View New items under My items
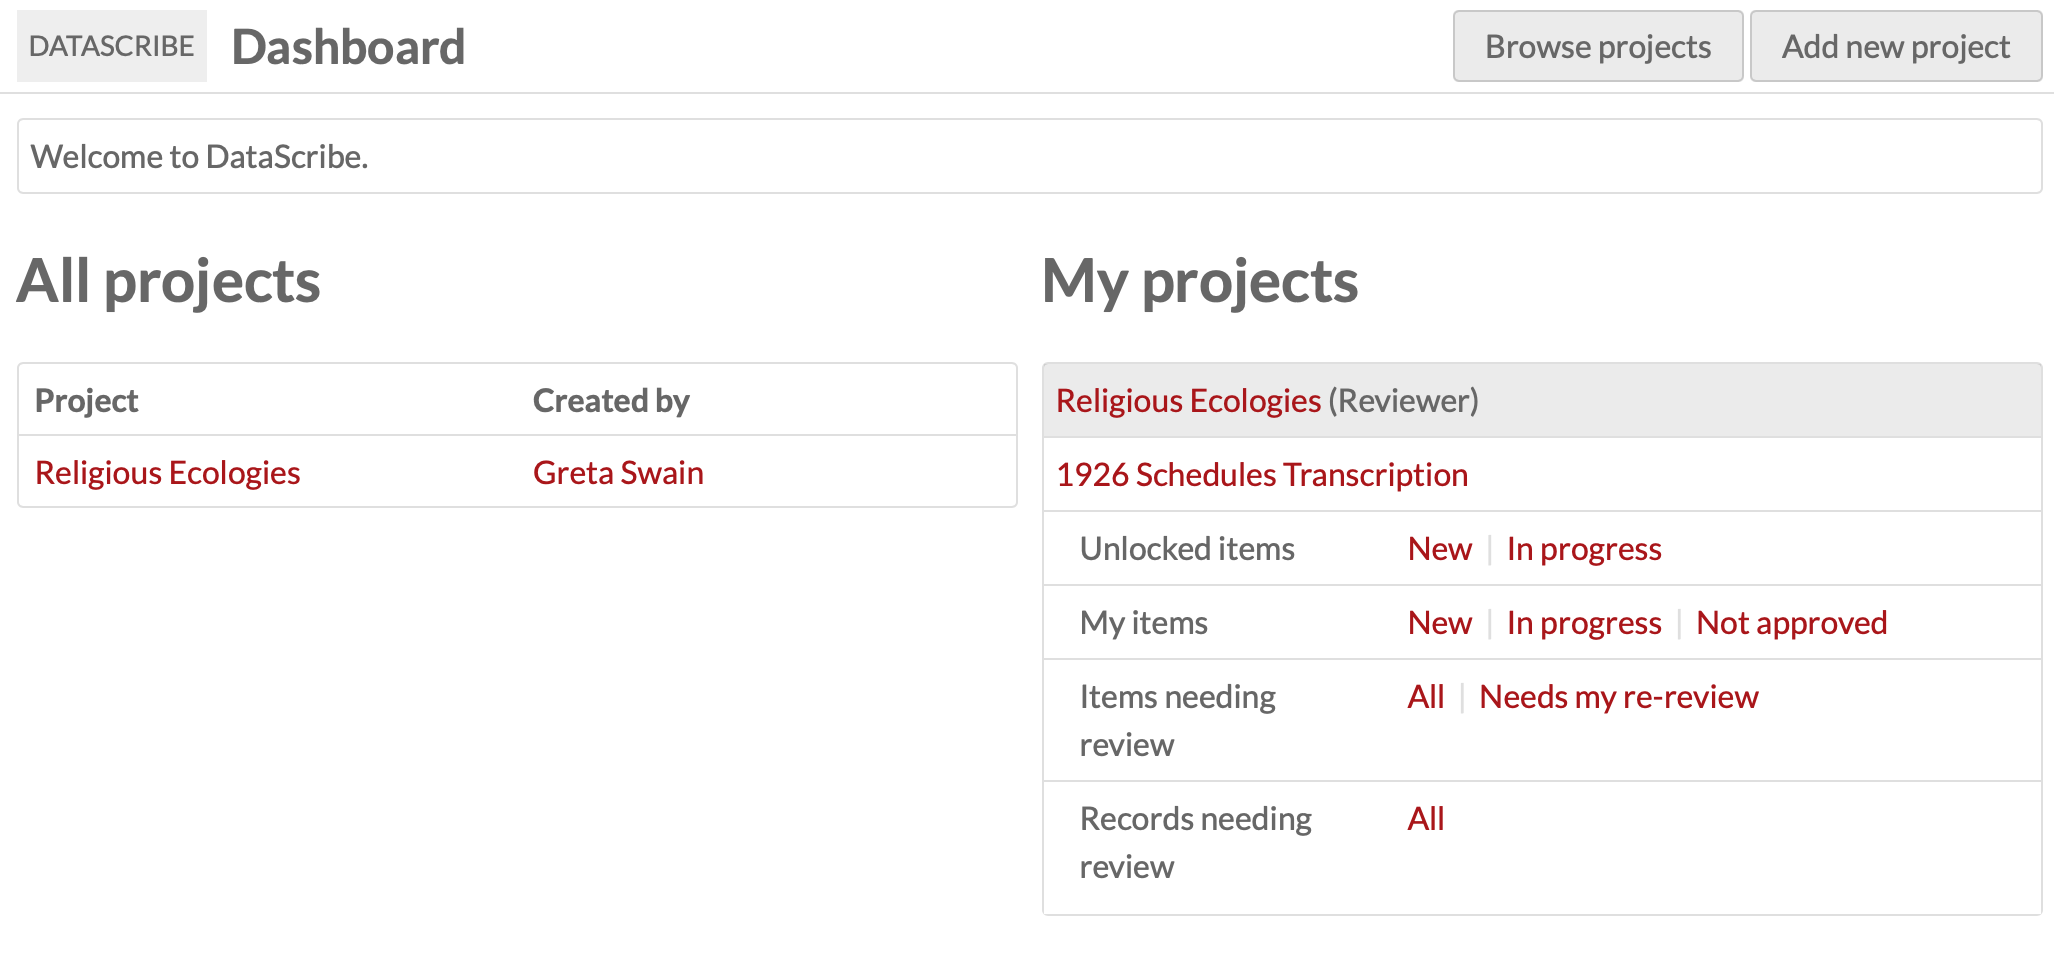Image resolution: width=2054 pixels, height=954 pixels. pos(1440,622)
